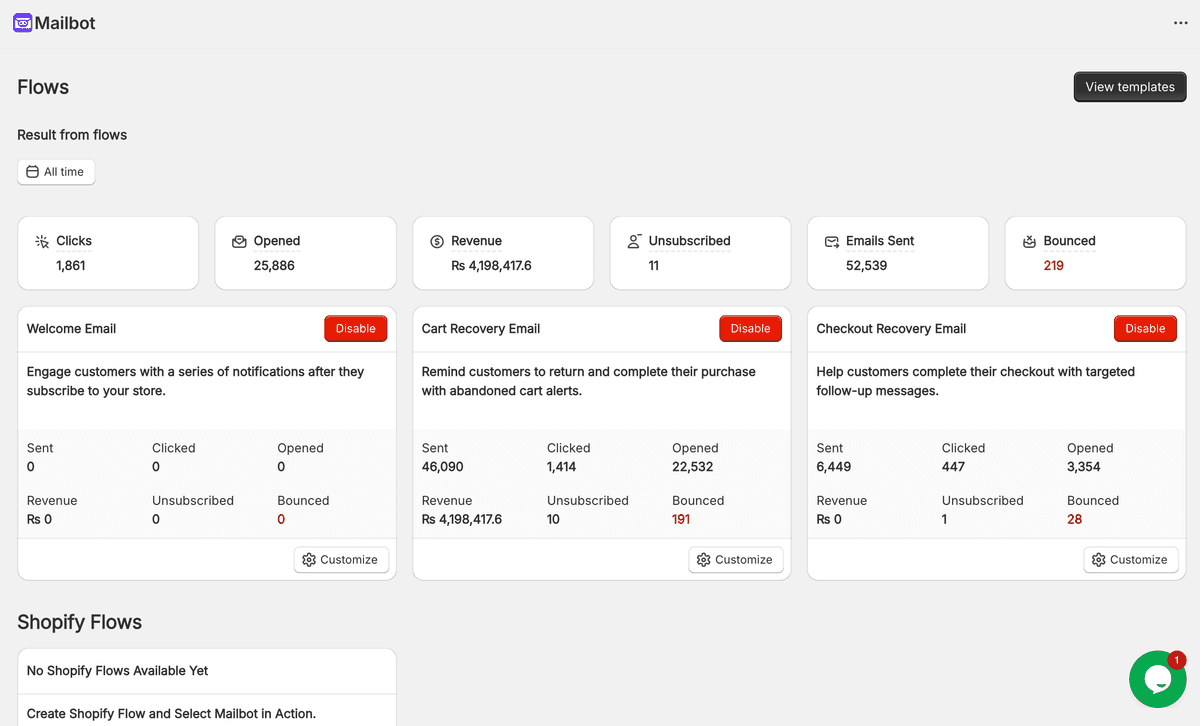
Task: Disable the Checkout Recovery Email flow
Action: 1145,328
